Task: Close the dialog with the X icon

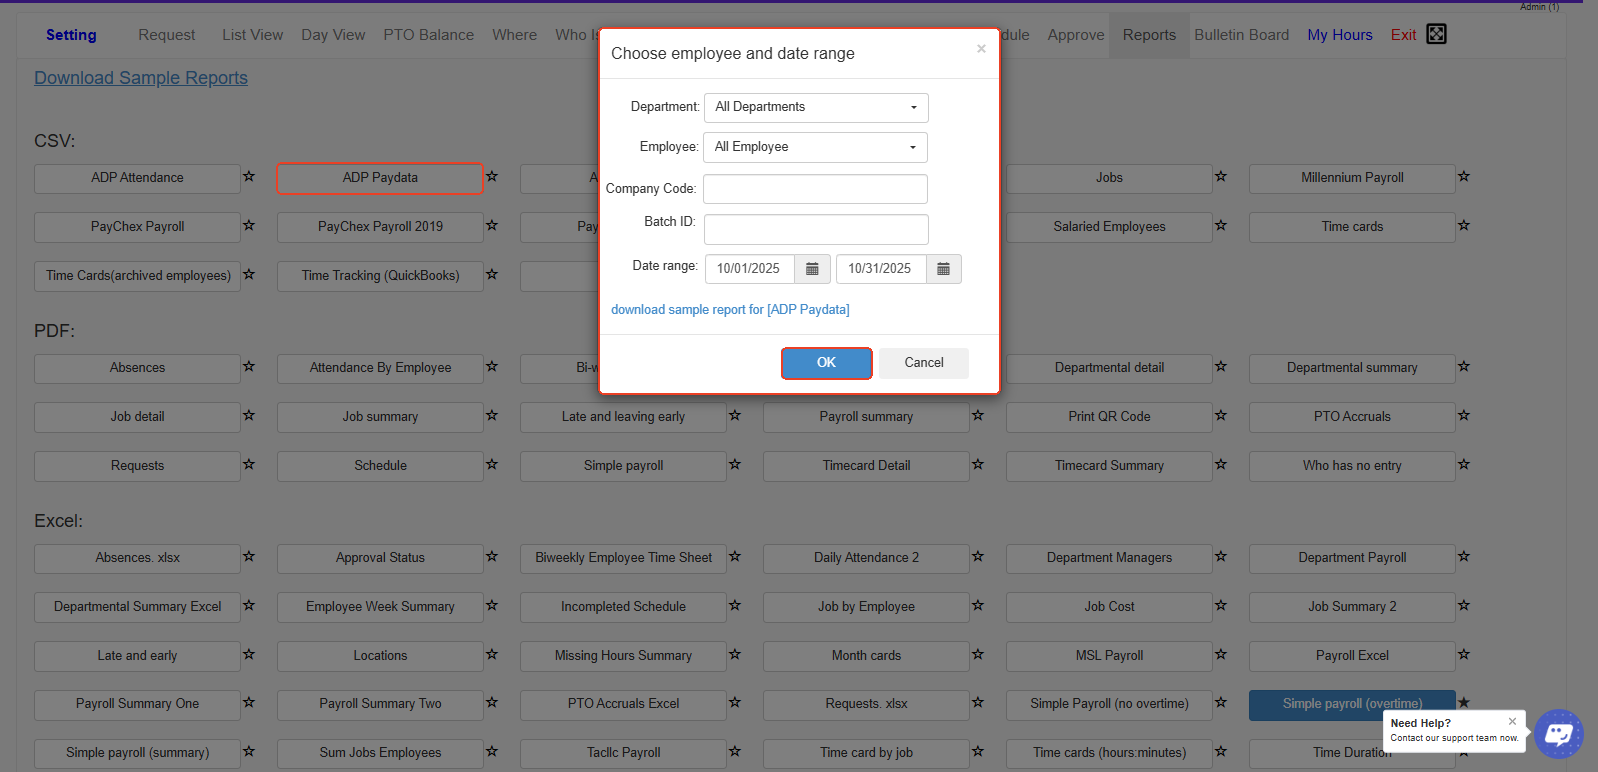Action: [981, 49]
